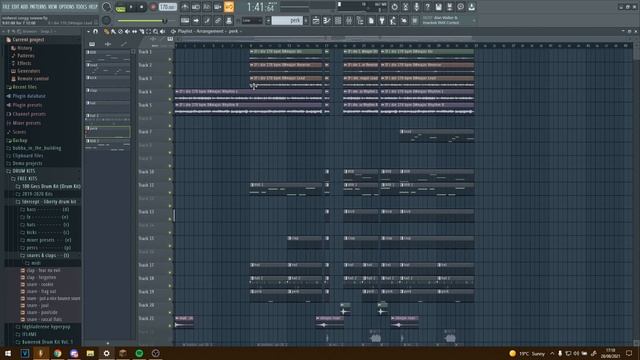Click Playlist - Arrangement - perk title
Image resolution: width=640 pixels, height=360 pixels.
tap(208, 31)
